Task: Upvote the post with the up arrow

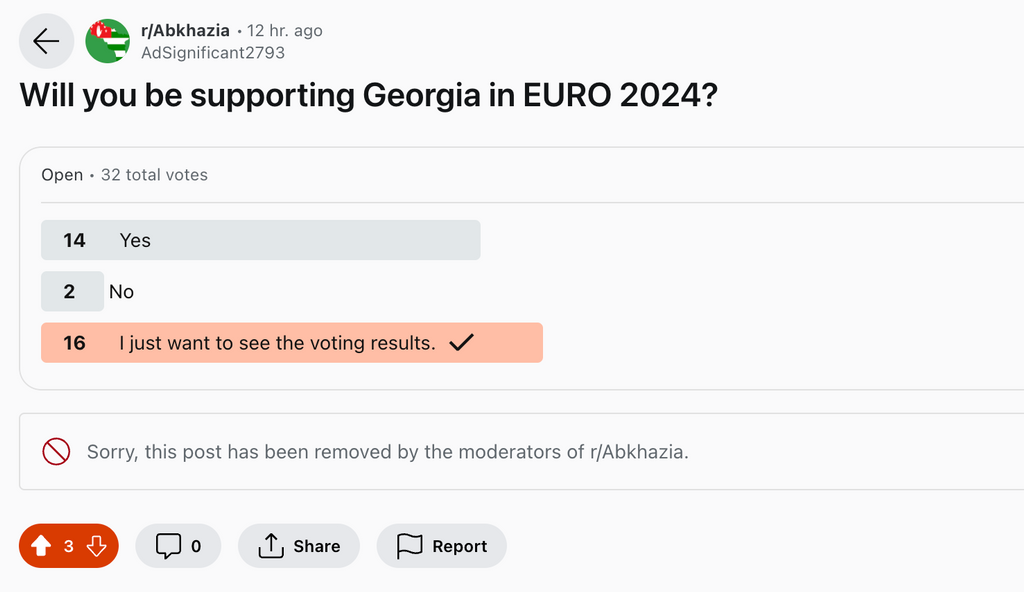Action: [41, 546]
